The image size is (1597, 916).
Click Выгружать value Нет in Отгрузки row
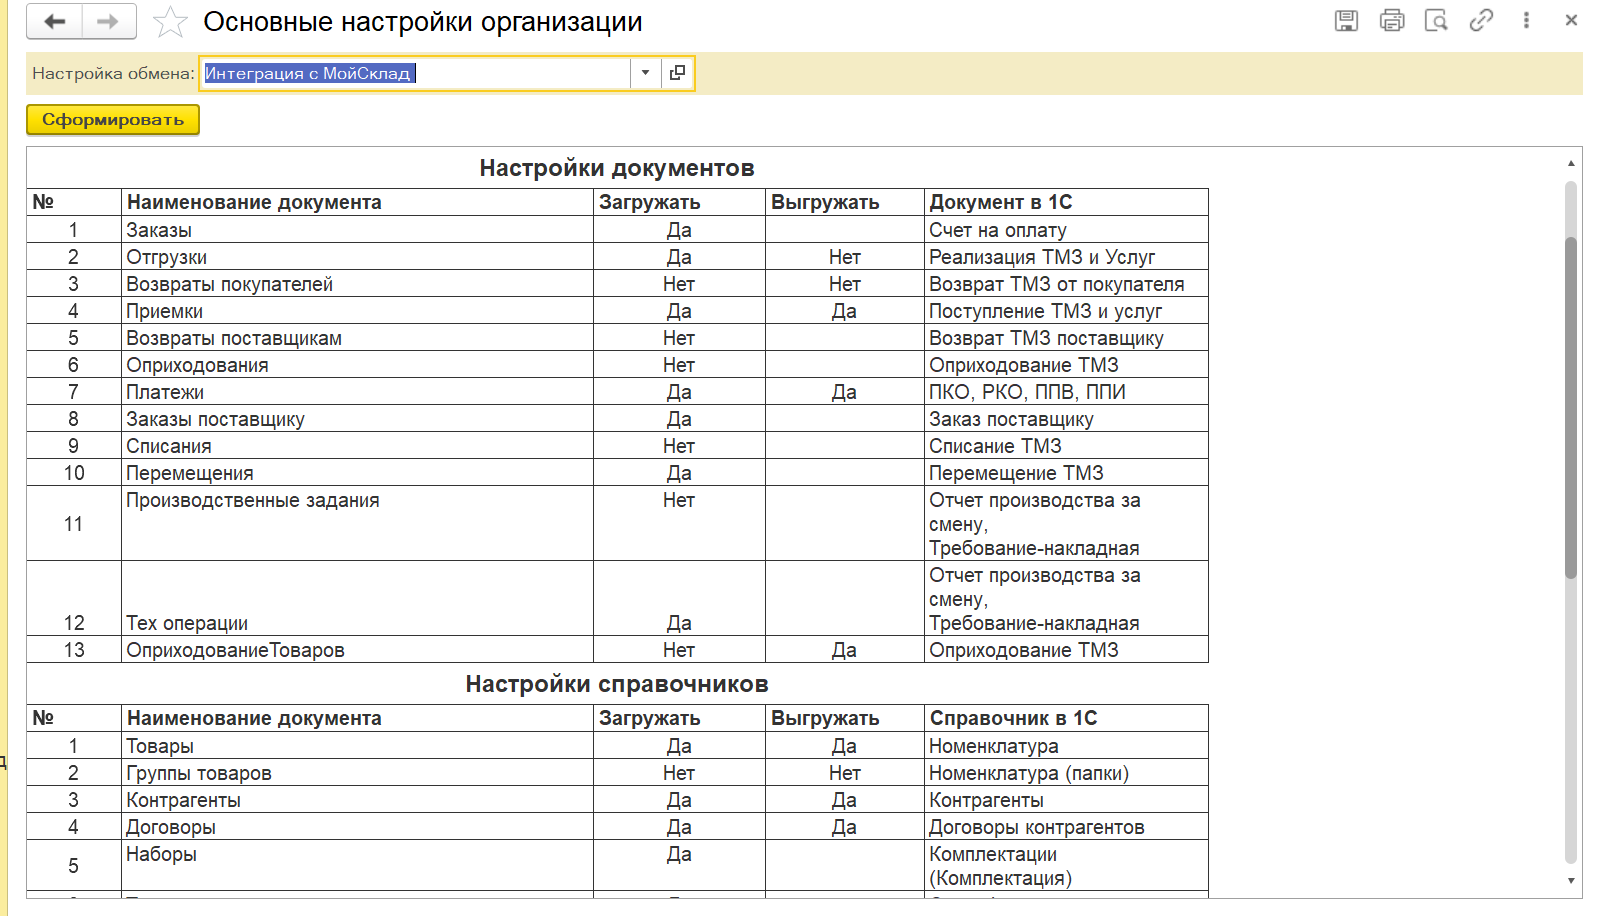coord(844,257)
